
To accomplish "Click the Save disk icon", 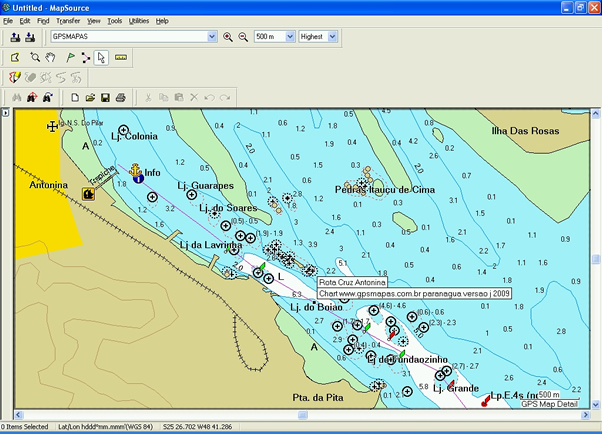I will [x=105, y=97].
